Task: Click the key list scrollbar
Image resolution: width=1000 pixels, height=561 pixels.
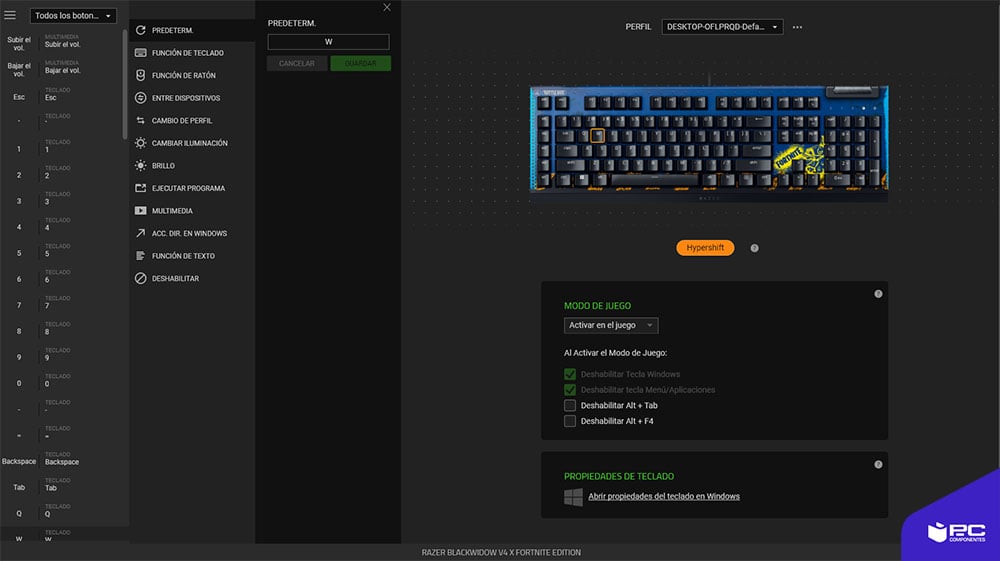Action: point(124,83)
